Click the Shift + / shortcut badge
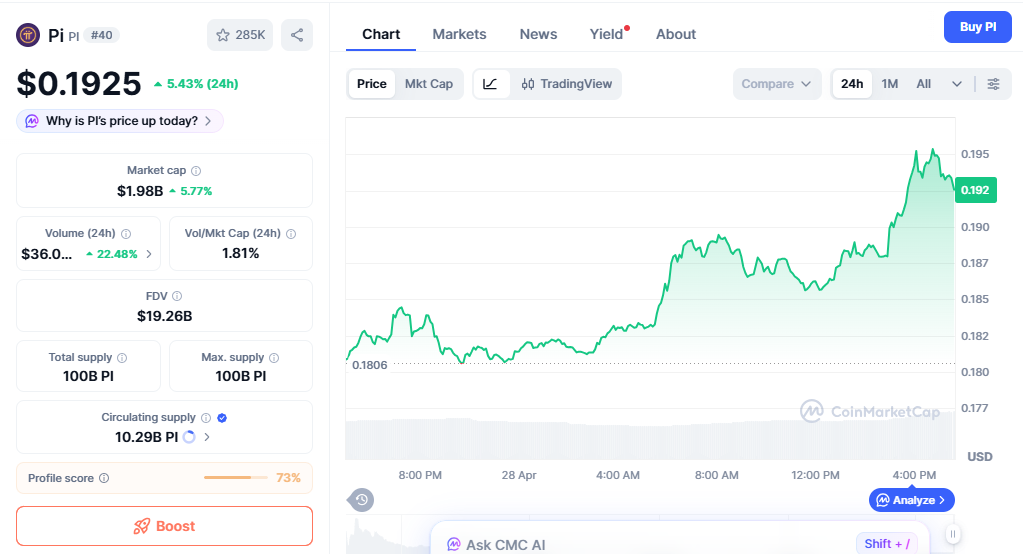This screenshot has width=1023, height=554. click(x=887, y=544)
